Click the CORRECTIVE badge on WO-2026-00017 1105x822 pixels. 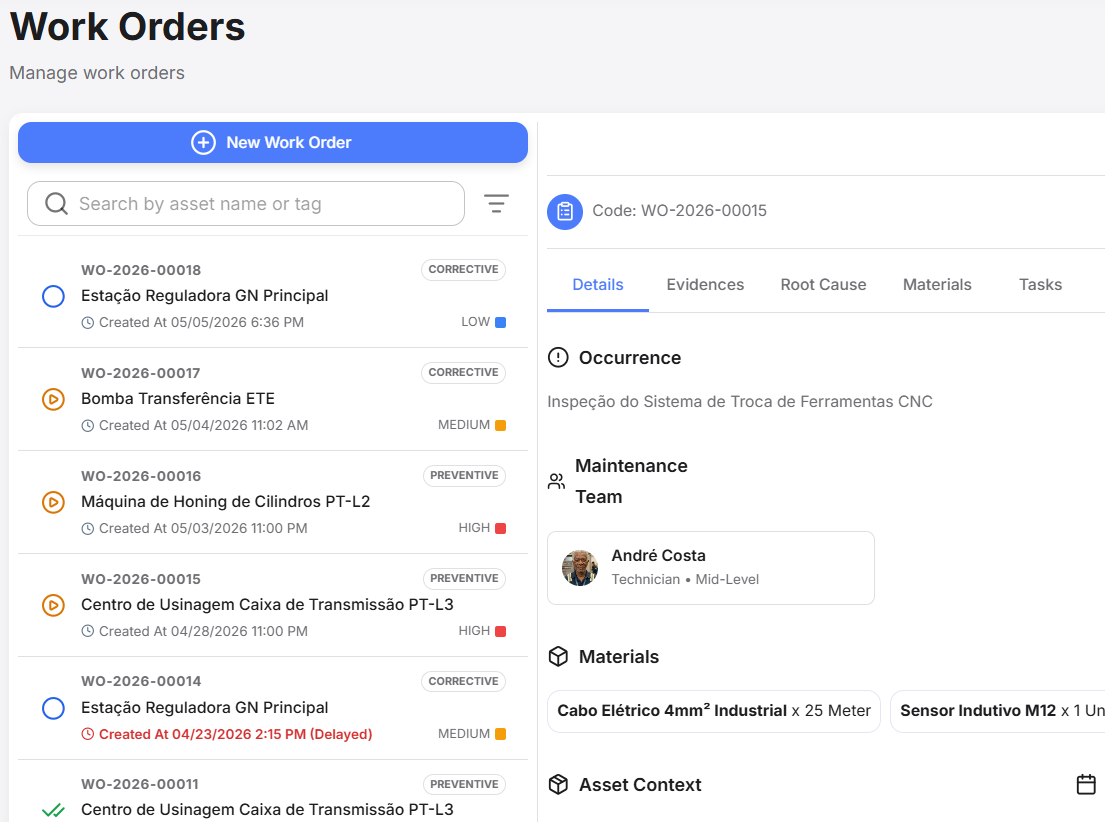[463, 372]
